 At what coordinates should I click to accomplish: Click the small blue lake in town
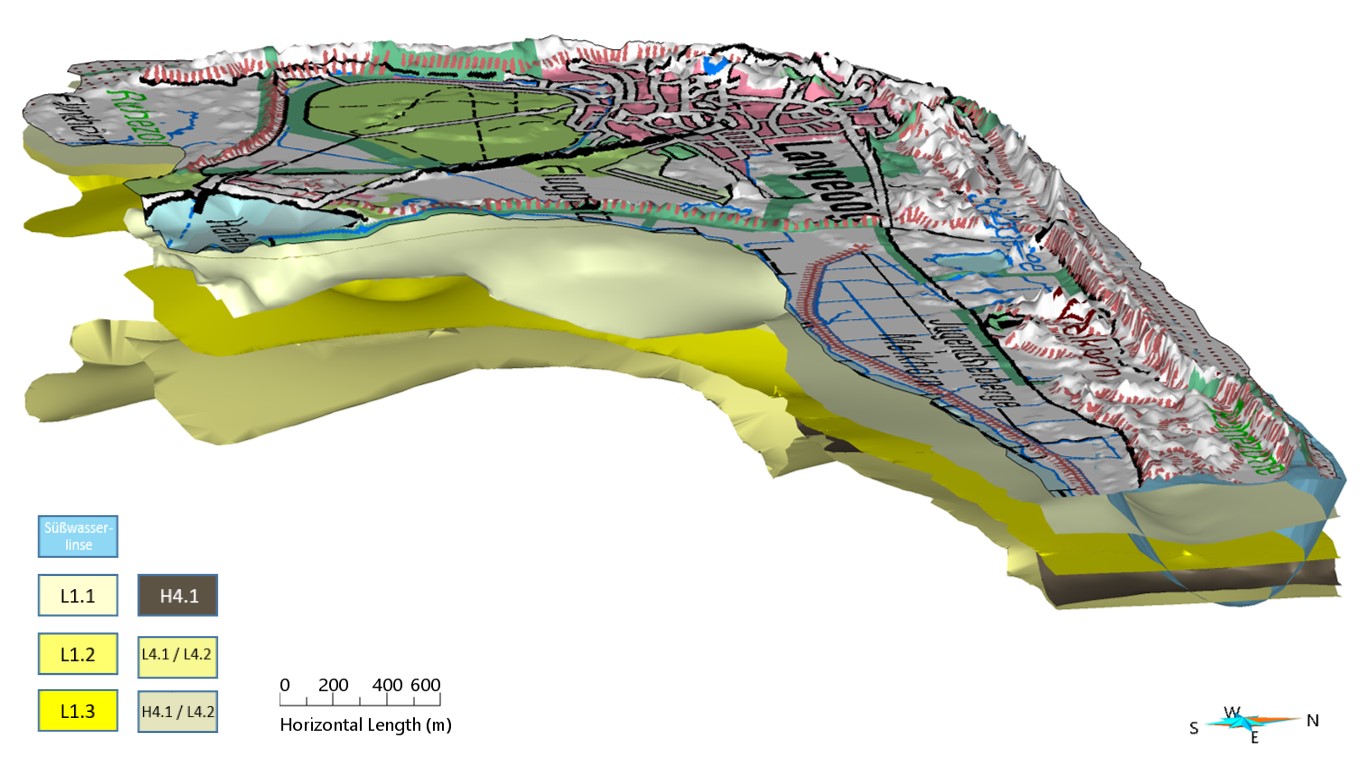(712, 64)
